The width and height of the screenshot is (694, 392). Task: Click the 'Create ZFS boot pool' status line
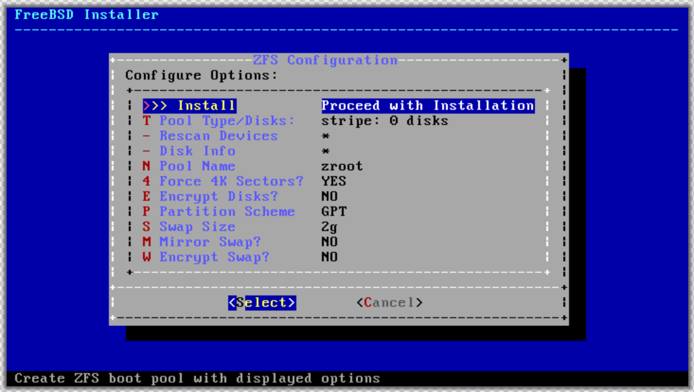click(197, 378)
